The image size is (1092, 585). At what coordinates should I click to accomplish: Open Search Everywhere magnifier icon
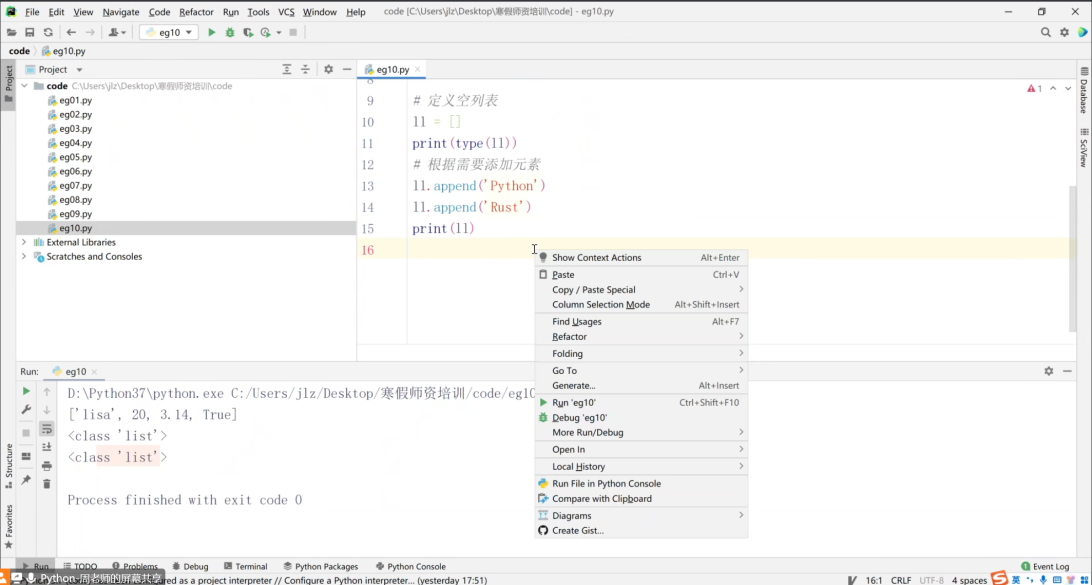point(1046,32)
